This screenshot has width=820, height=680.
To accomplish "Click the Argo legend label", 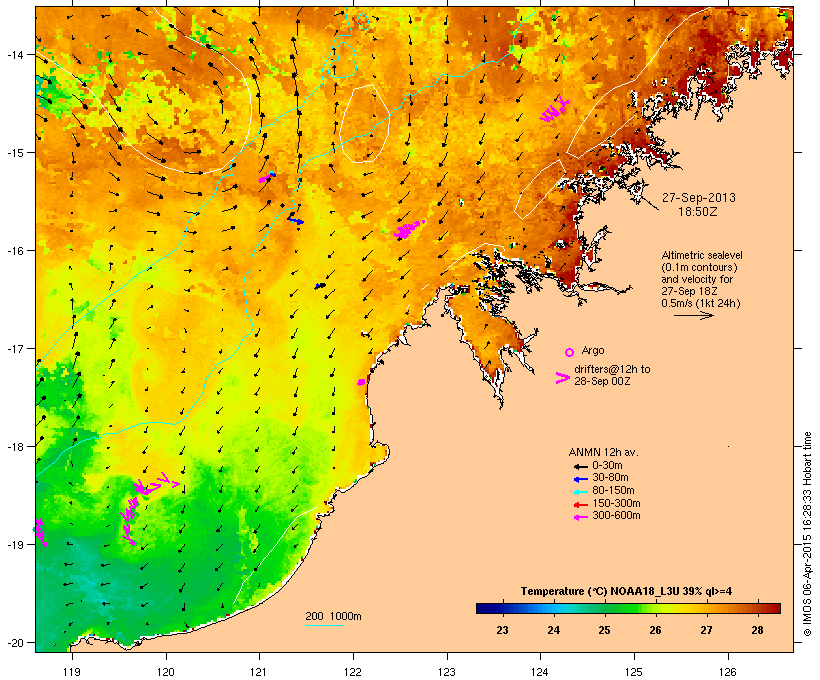I will pyautogui.click(x=593, y=350).
